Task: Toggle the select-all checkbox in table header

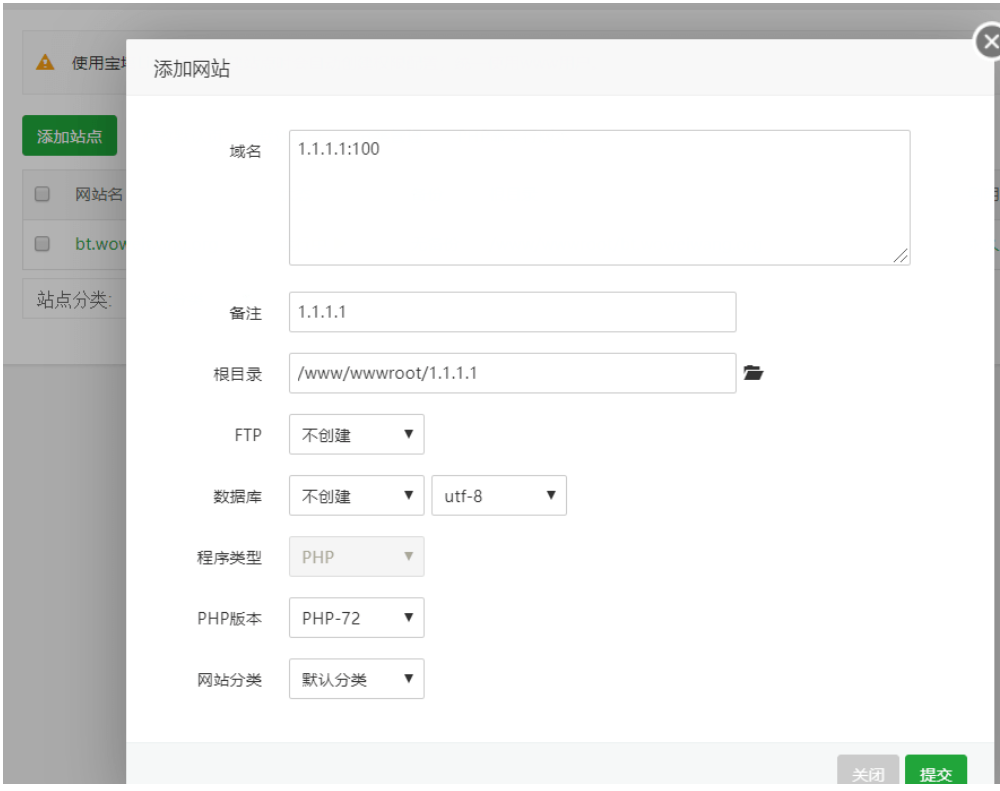Action: [x=43, y=194]
